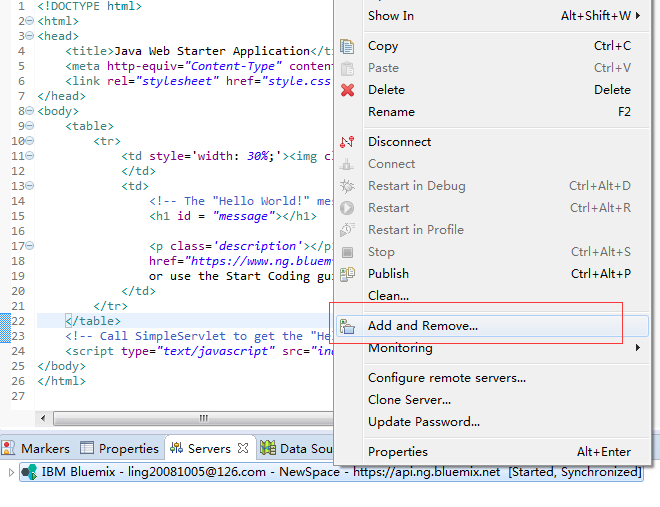Collapse the td fold on line 13
Image resolution: width=660 pixels, height=507 pixels.
29,186
